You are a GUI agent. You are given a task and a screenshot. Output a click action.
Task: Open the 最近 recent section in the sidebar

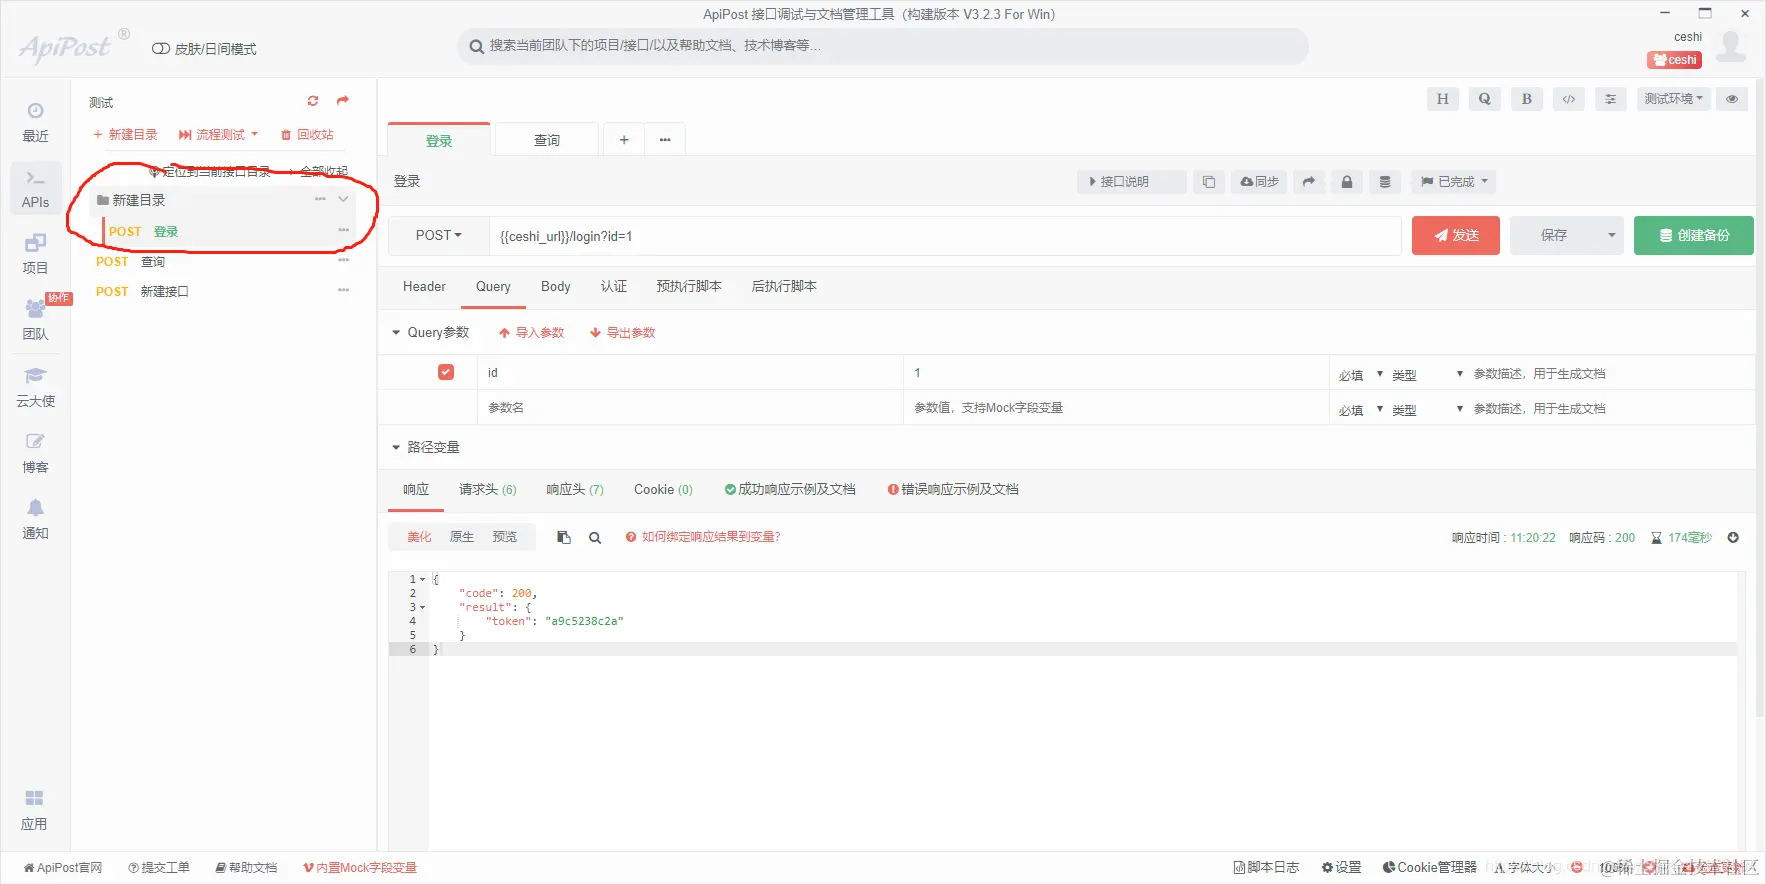[35, 122]
